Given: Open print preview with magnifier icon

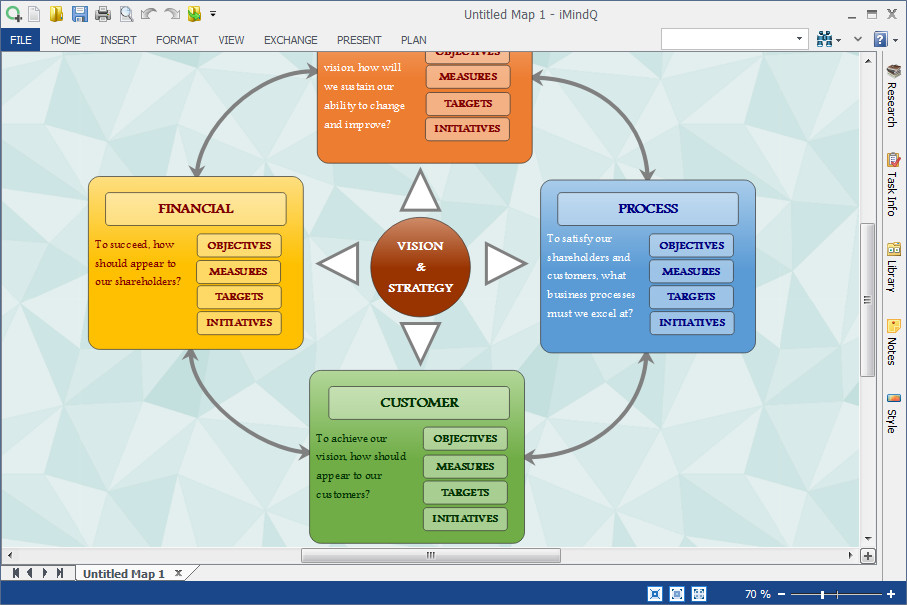Looking at the screenshot, I should (x=126, y=13).
